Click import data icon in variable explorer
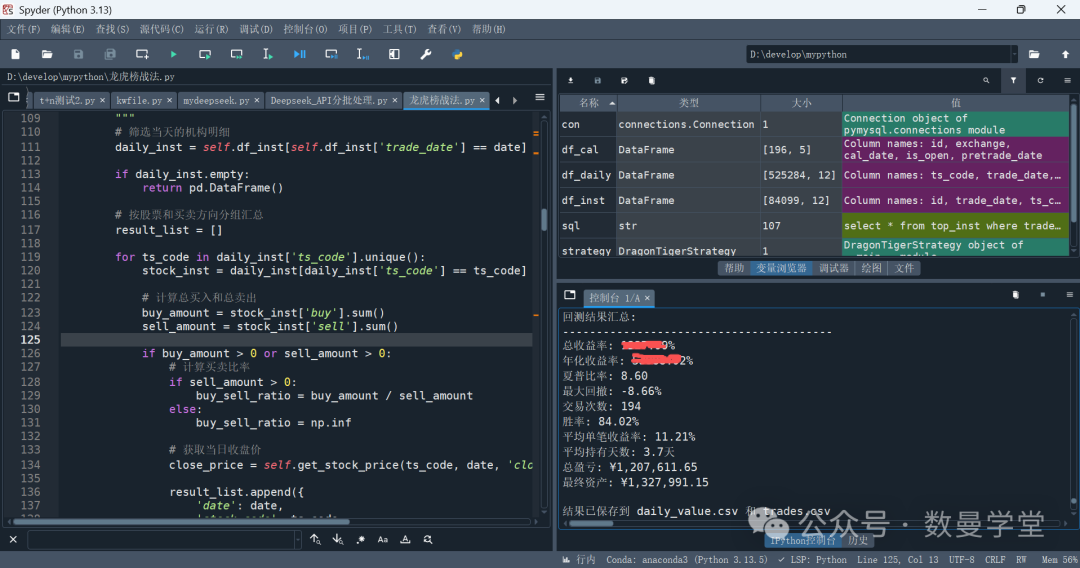The image size is (1080, 568). coord(570,80)
